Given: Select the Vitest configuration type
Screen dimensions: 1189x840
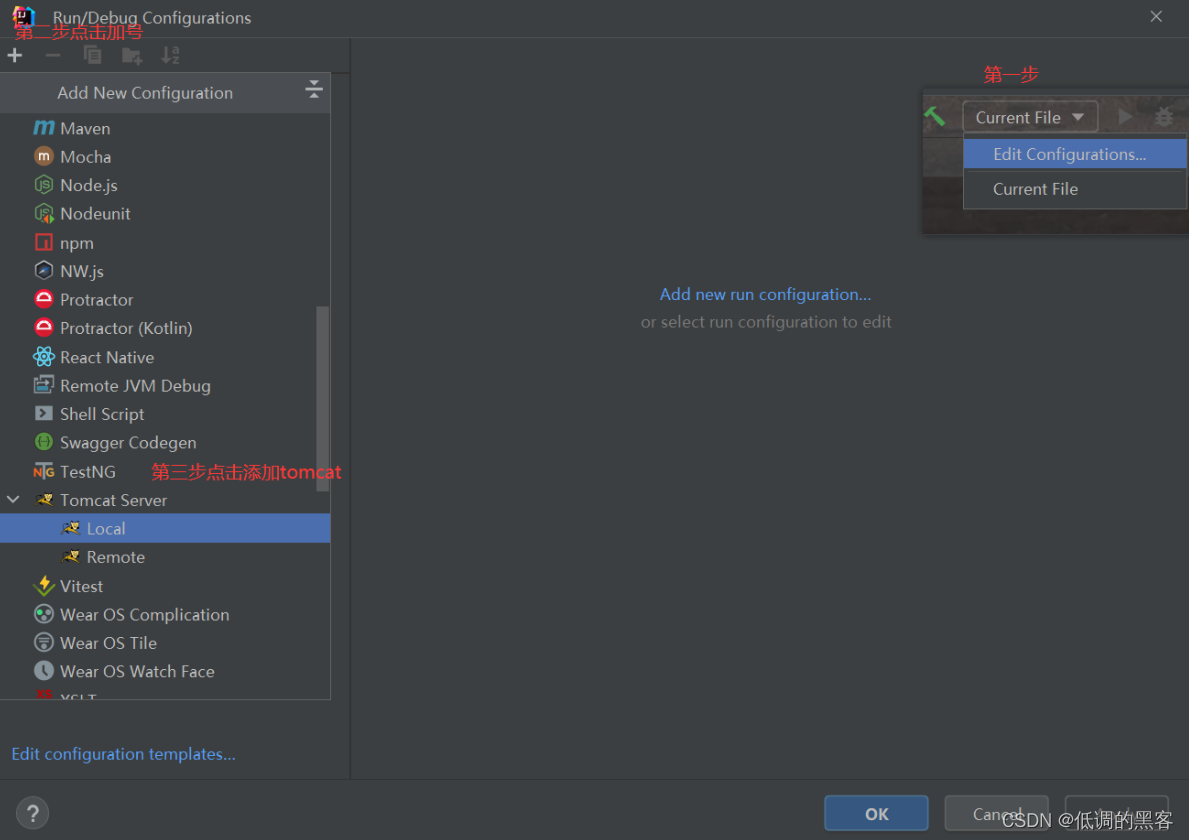Looking at the screenshot, I should point(165,586).
